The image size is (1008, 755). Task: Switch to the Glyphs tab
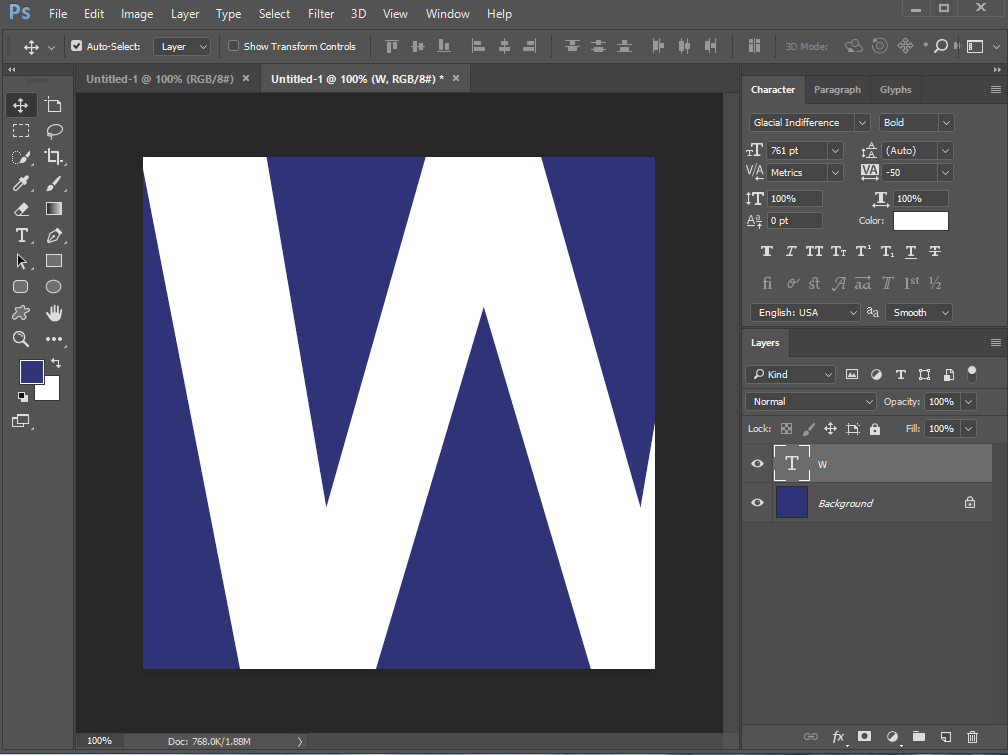click(896, 89)
